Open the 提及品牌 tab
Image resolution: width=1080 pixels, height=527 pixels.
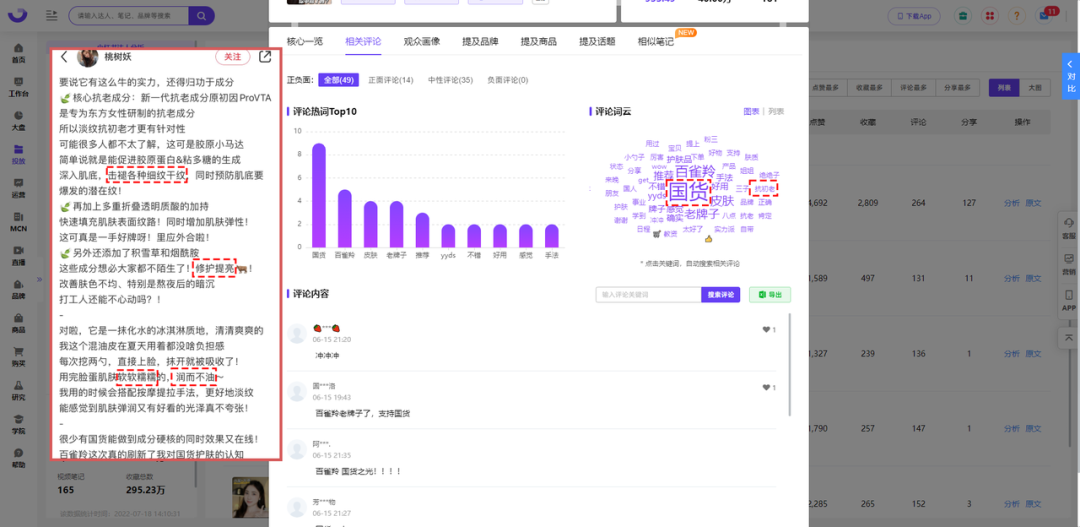pos(480,42)
